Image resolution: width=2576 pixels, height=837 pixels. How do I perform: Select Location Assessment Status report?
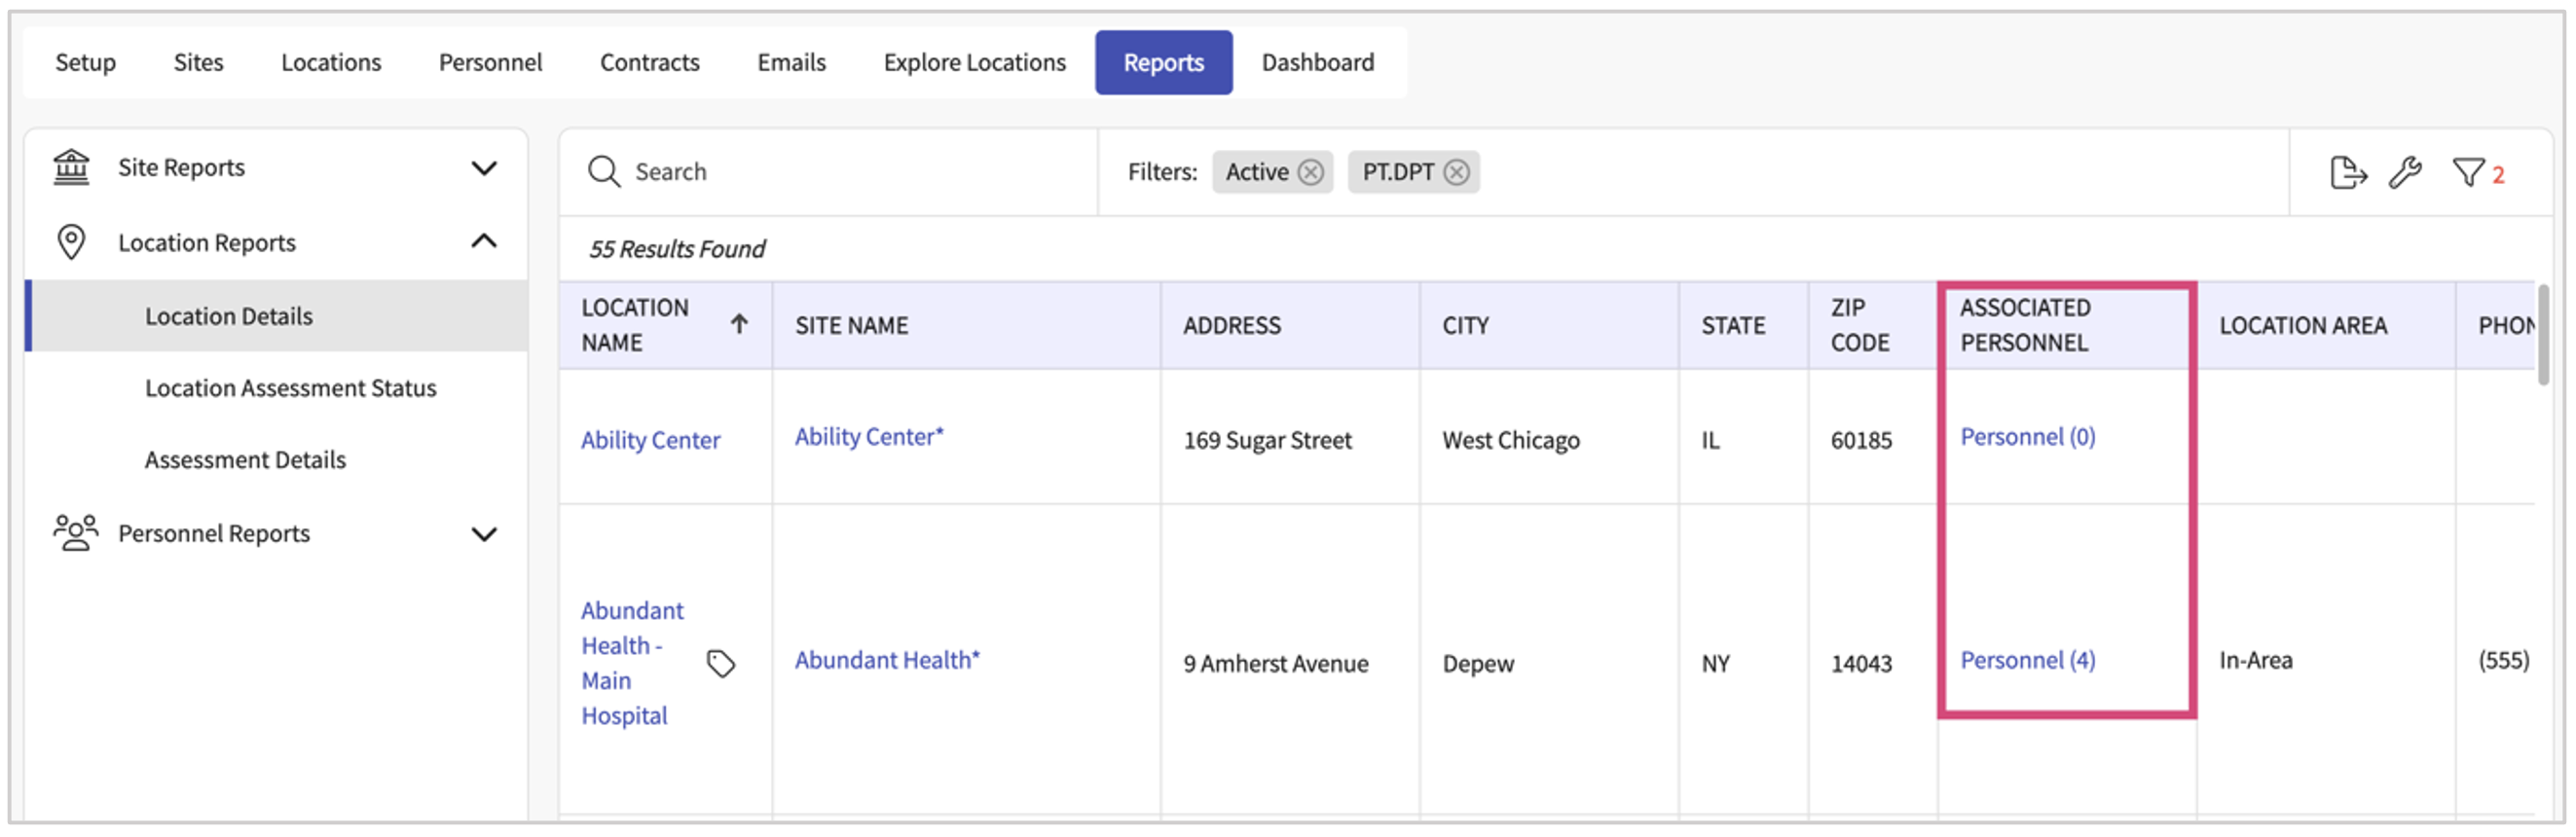(x=290, y=388)
